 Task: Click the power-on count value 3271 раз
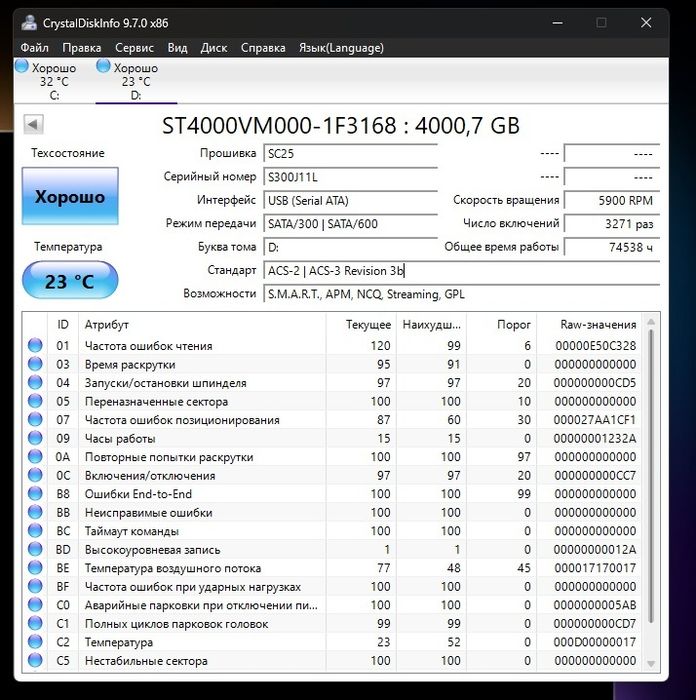coord(612,224)
